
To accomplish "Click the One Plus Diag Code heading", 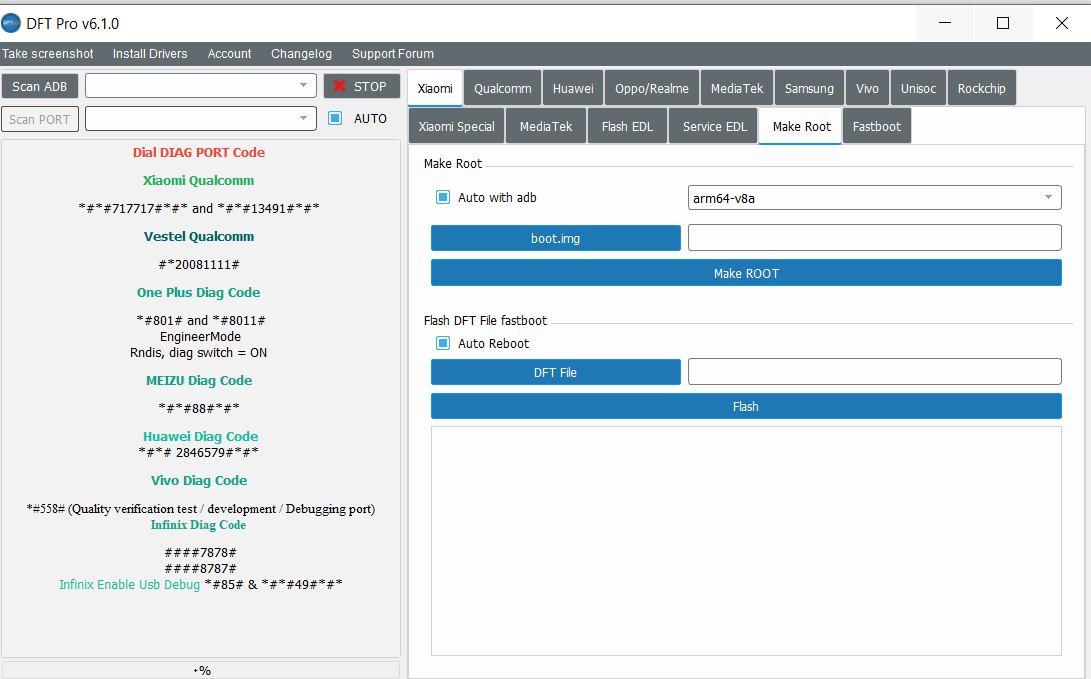I will pos(198,292).
